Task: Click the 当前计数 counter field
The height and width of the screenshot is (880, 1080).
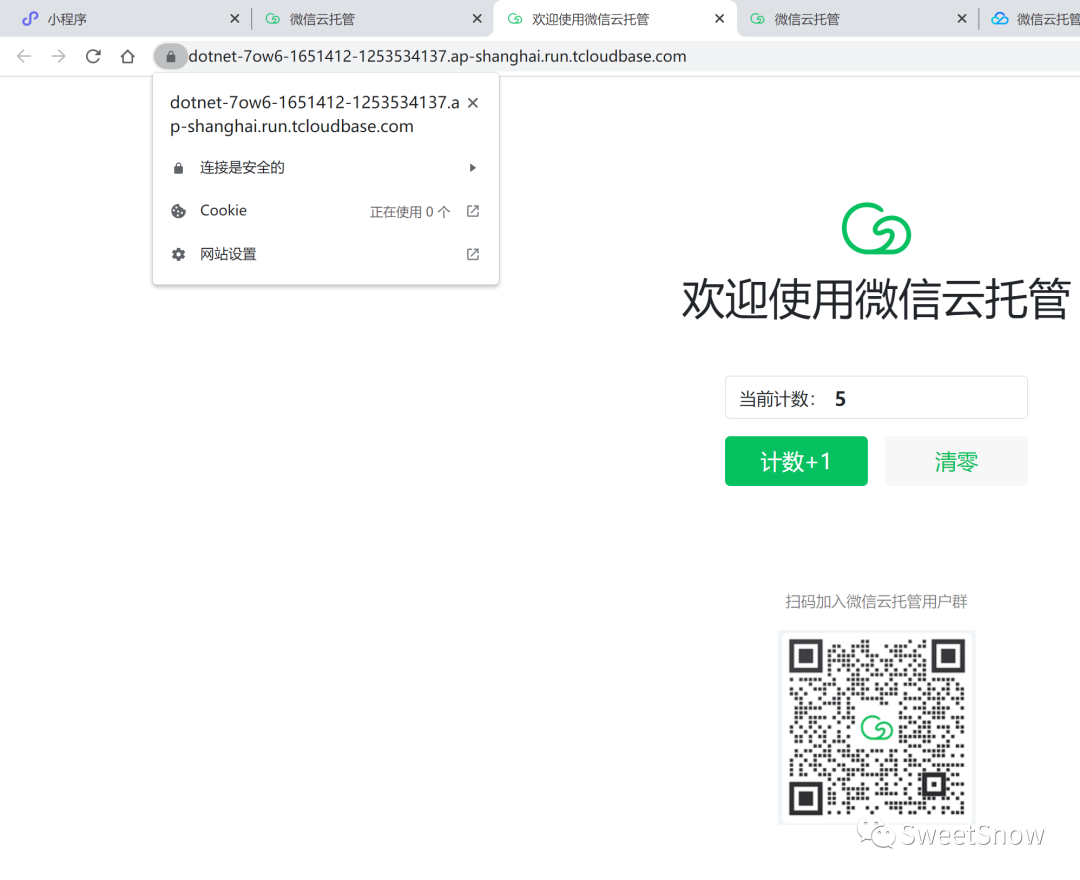Action: click(876, 398)
